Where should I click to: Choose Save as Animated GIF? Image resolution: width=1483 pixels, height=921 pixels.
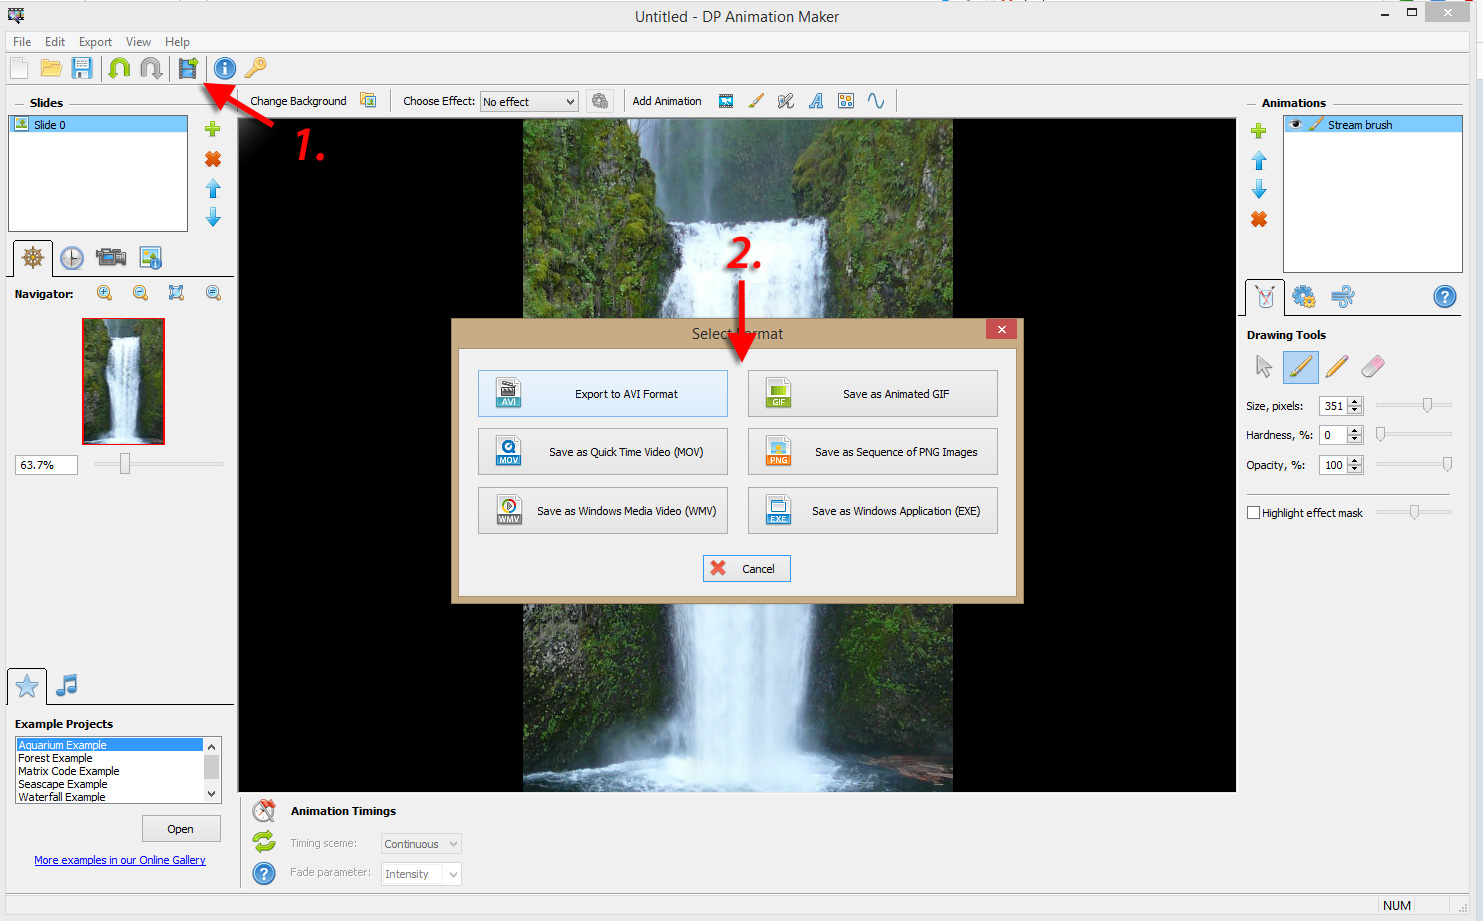tap(872, 393)
